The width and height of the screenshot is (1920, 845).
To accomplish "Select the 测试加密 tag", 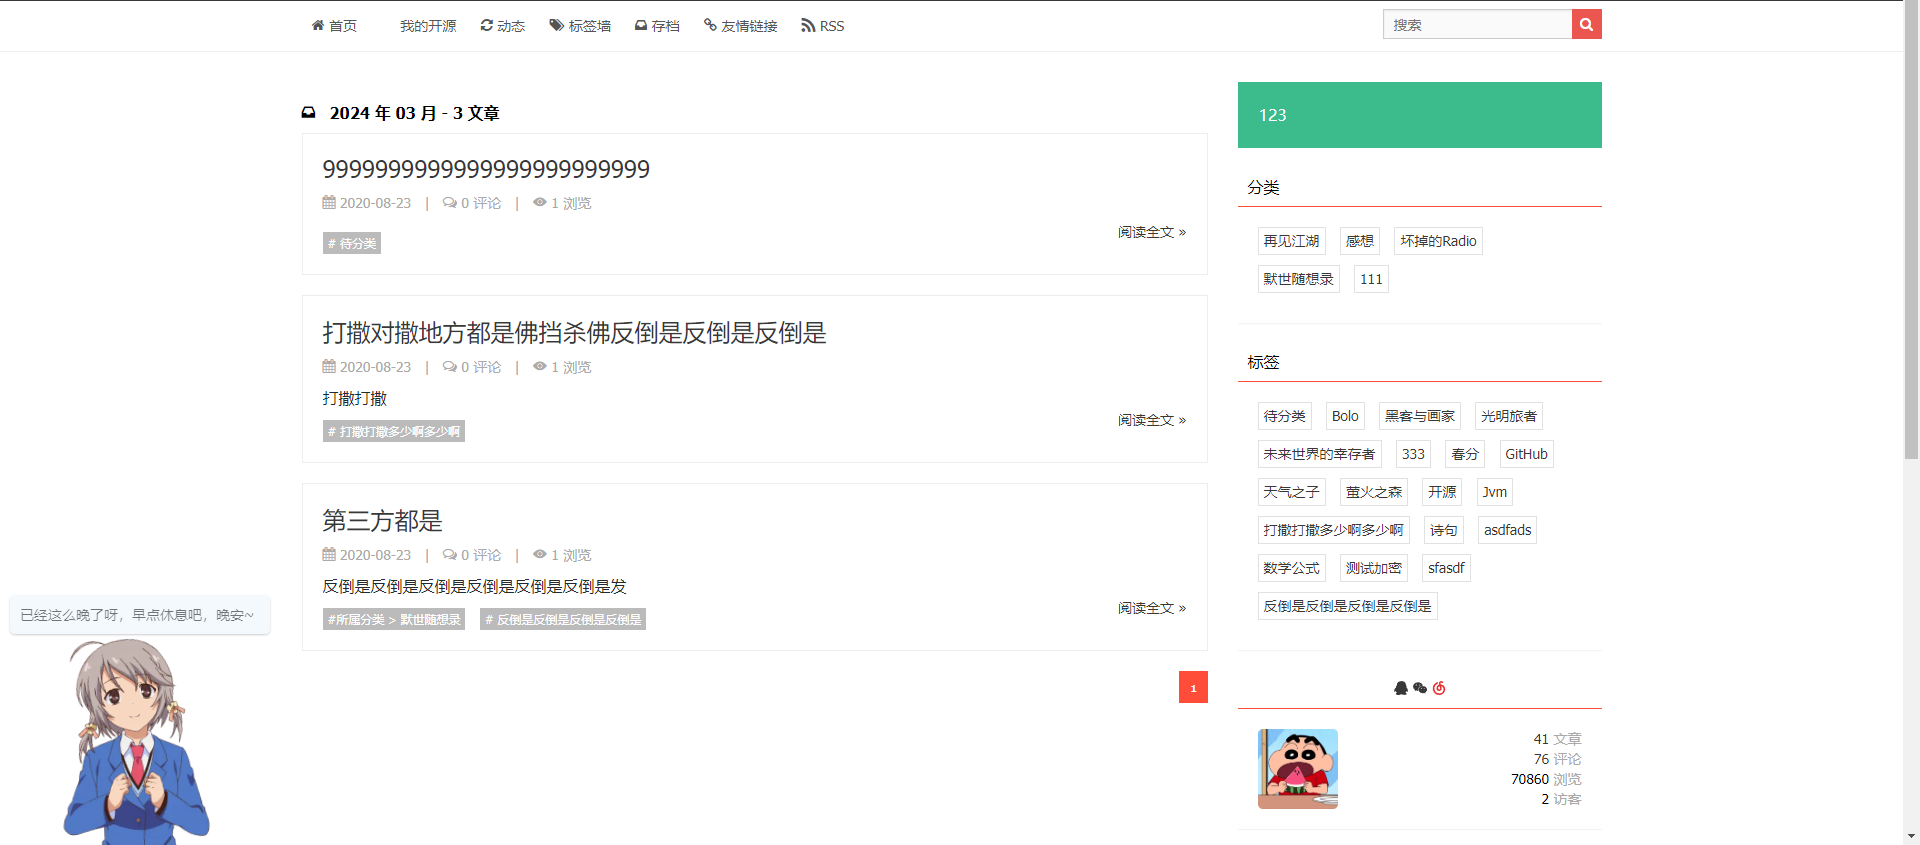I will coord(1374,568).
